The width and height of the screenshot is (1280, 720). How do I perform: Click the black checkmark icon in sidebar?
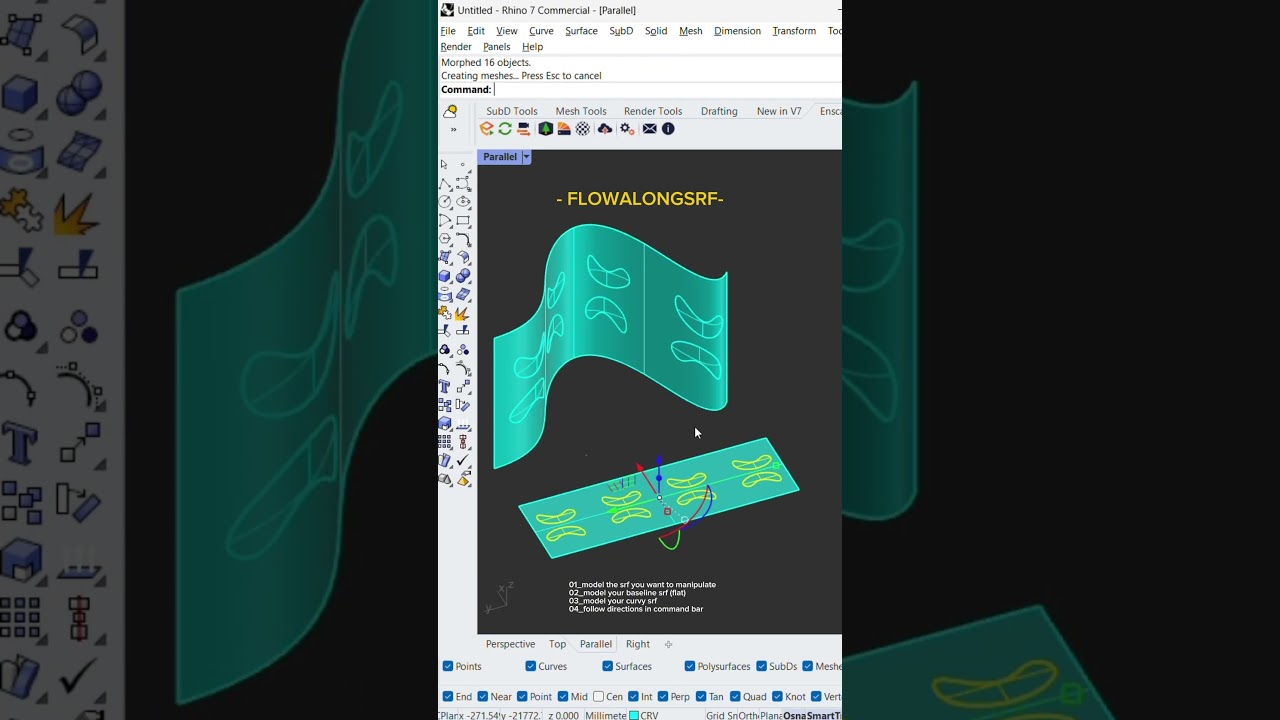pyautogui.click(x=463, y=461)
